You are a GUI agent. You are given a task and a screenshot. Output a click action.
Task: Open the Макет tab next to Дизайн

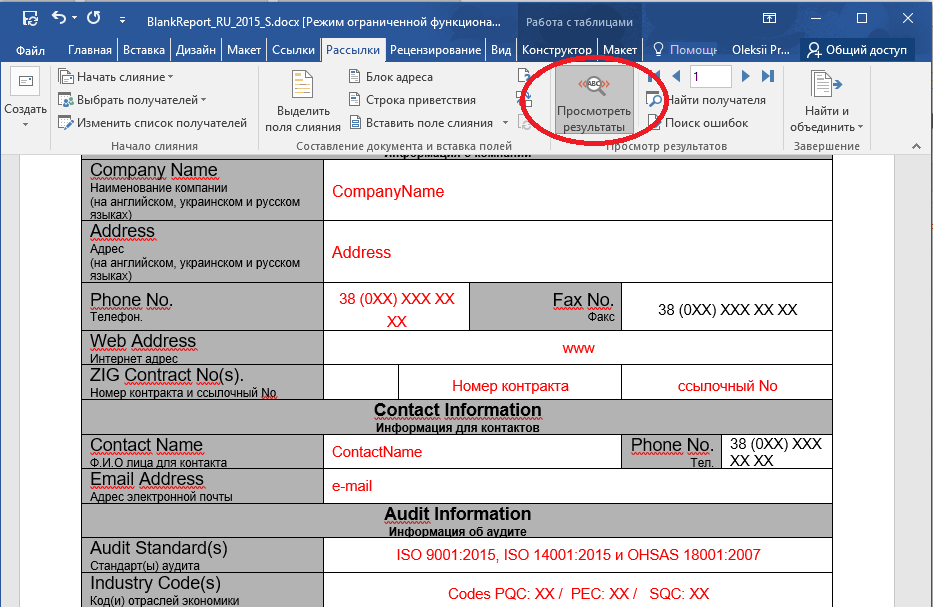244,50
